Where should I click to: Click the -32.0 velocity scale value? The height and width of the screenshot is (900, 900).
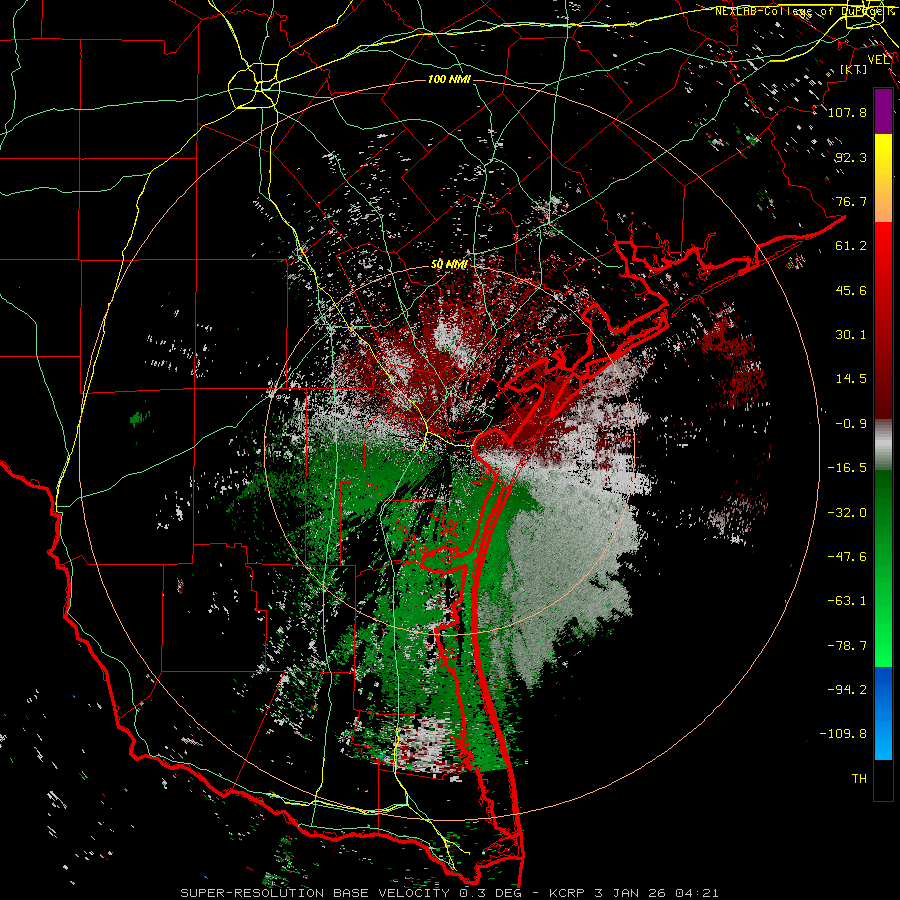[x=847, y=513]
